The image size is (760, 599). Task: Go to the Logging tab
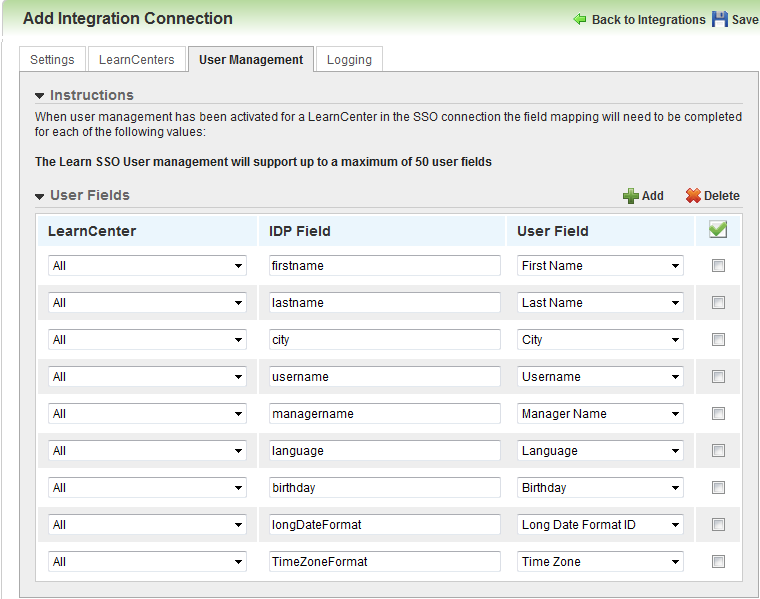click(x=349, y=60)
